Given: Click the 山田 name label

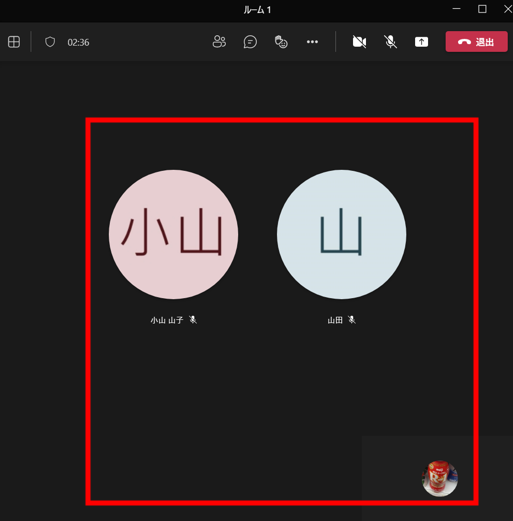Looking at the screenshot, I should click(335, 320).
